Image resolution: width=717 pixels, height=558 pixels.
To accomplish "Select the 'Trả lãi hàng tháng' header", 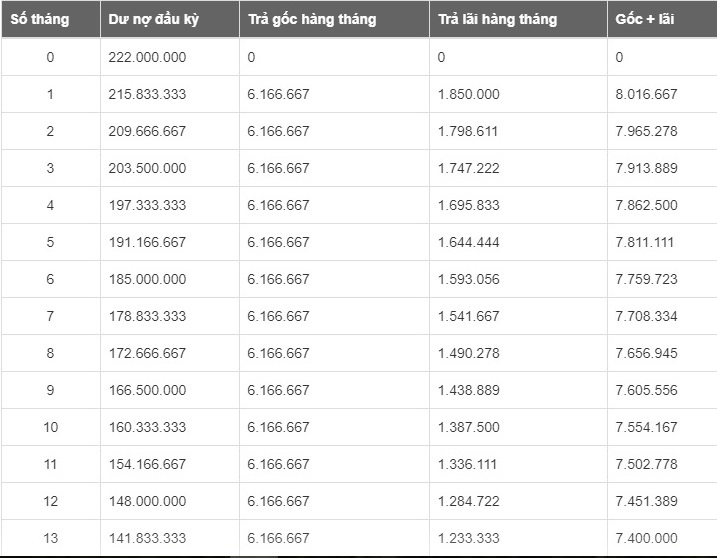I will 497,20.
